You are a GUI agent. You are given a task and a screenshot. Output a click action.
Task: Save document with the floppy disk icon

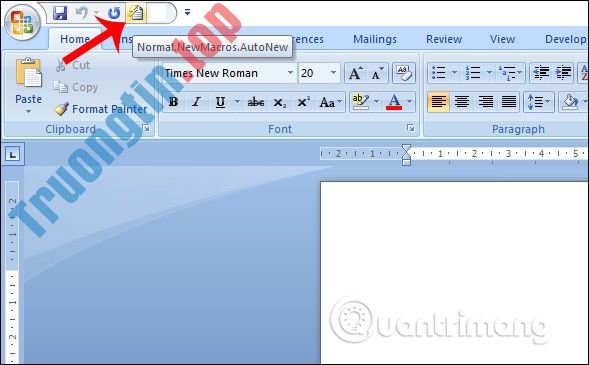60,13
